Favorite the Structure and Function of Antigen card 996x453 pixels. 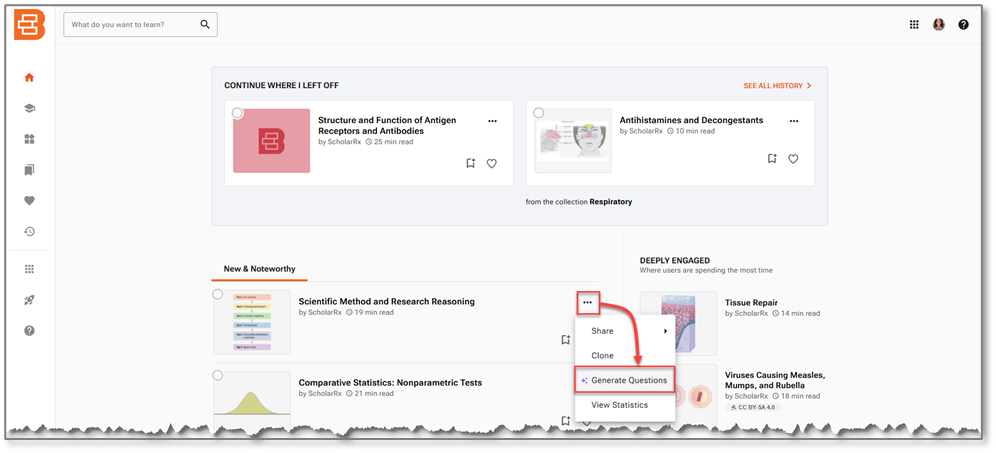tap(492, 164)
